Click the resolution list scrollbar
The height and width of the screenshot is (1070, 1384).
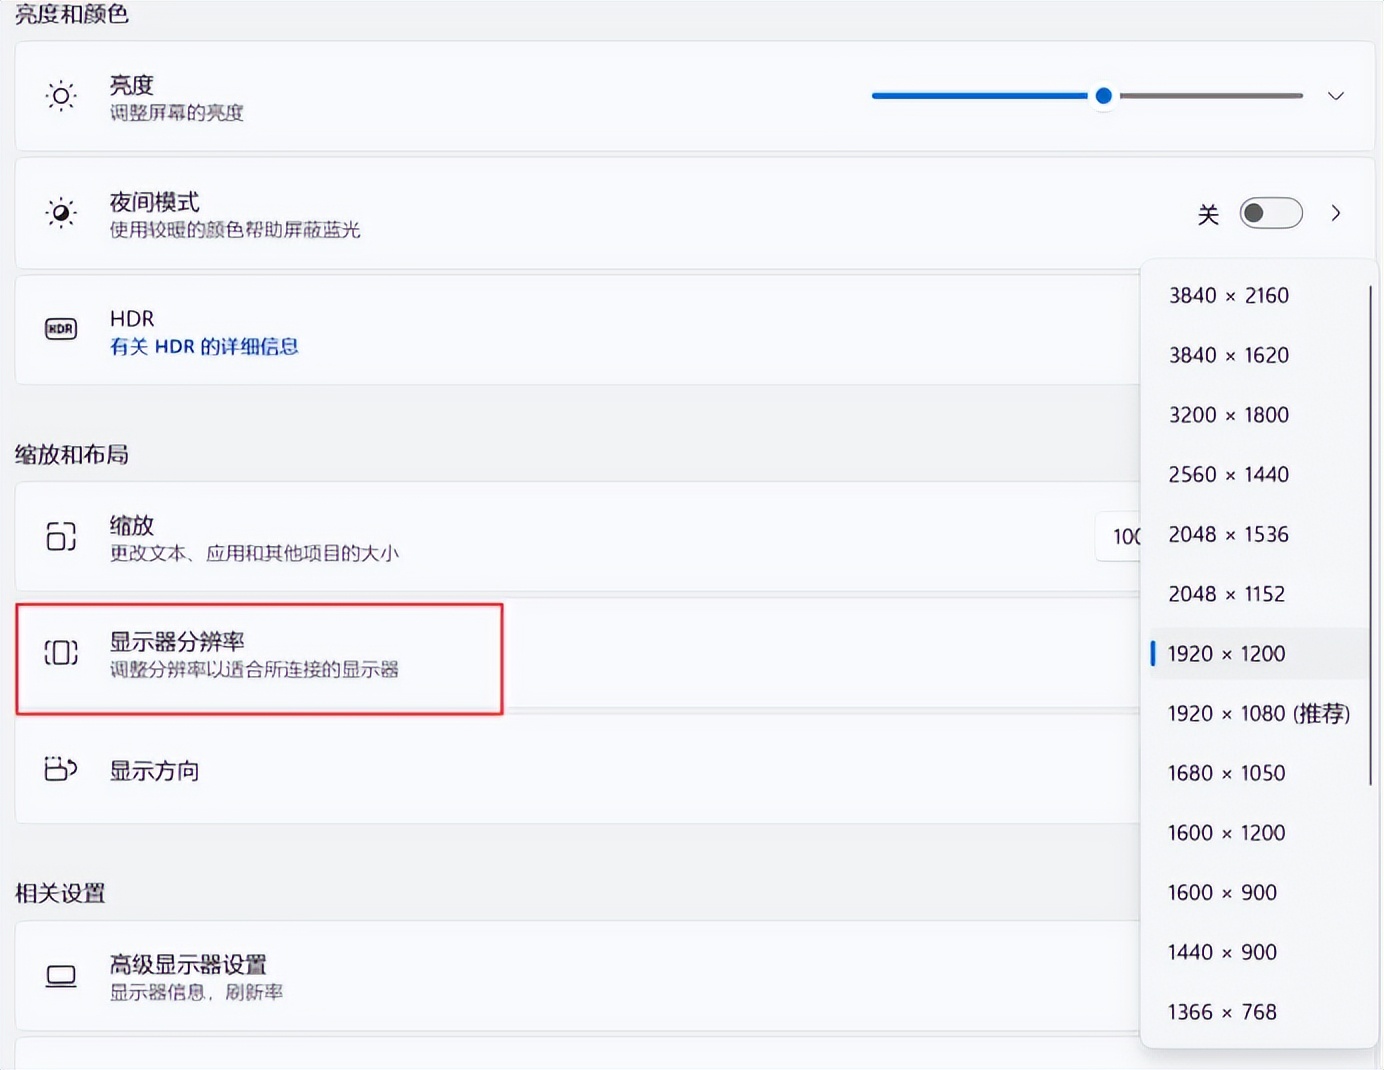1370,535
